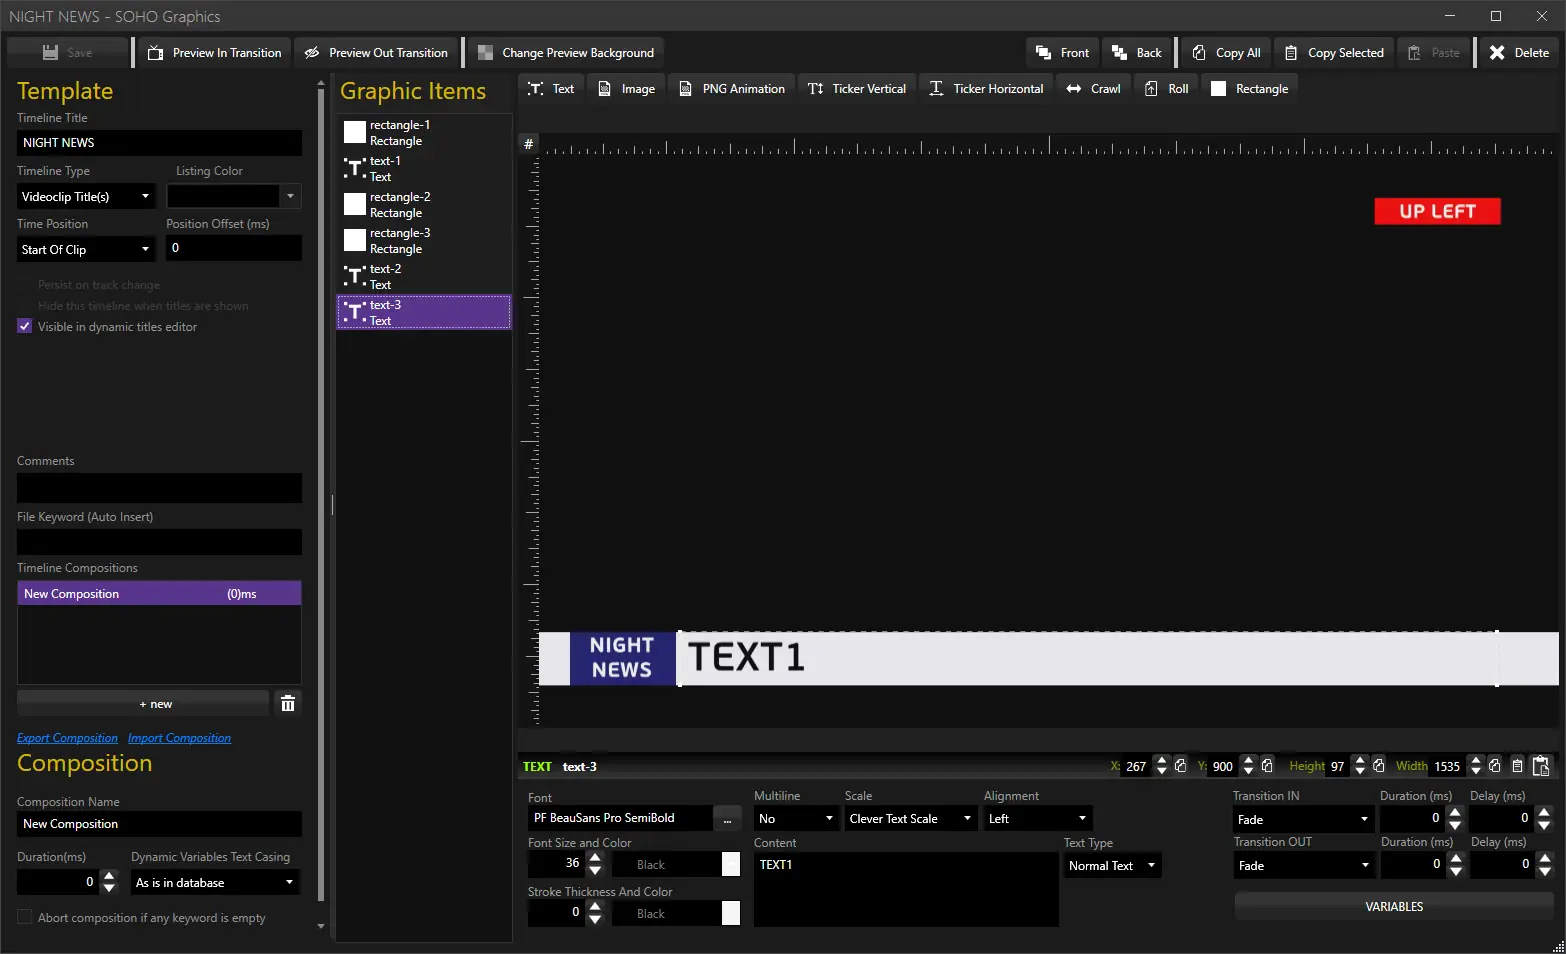Screen dimensions: 1566x954
Task: Copy the X position value
Action: click(x=1180, y=766)
